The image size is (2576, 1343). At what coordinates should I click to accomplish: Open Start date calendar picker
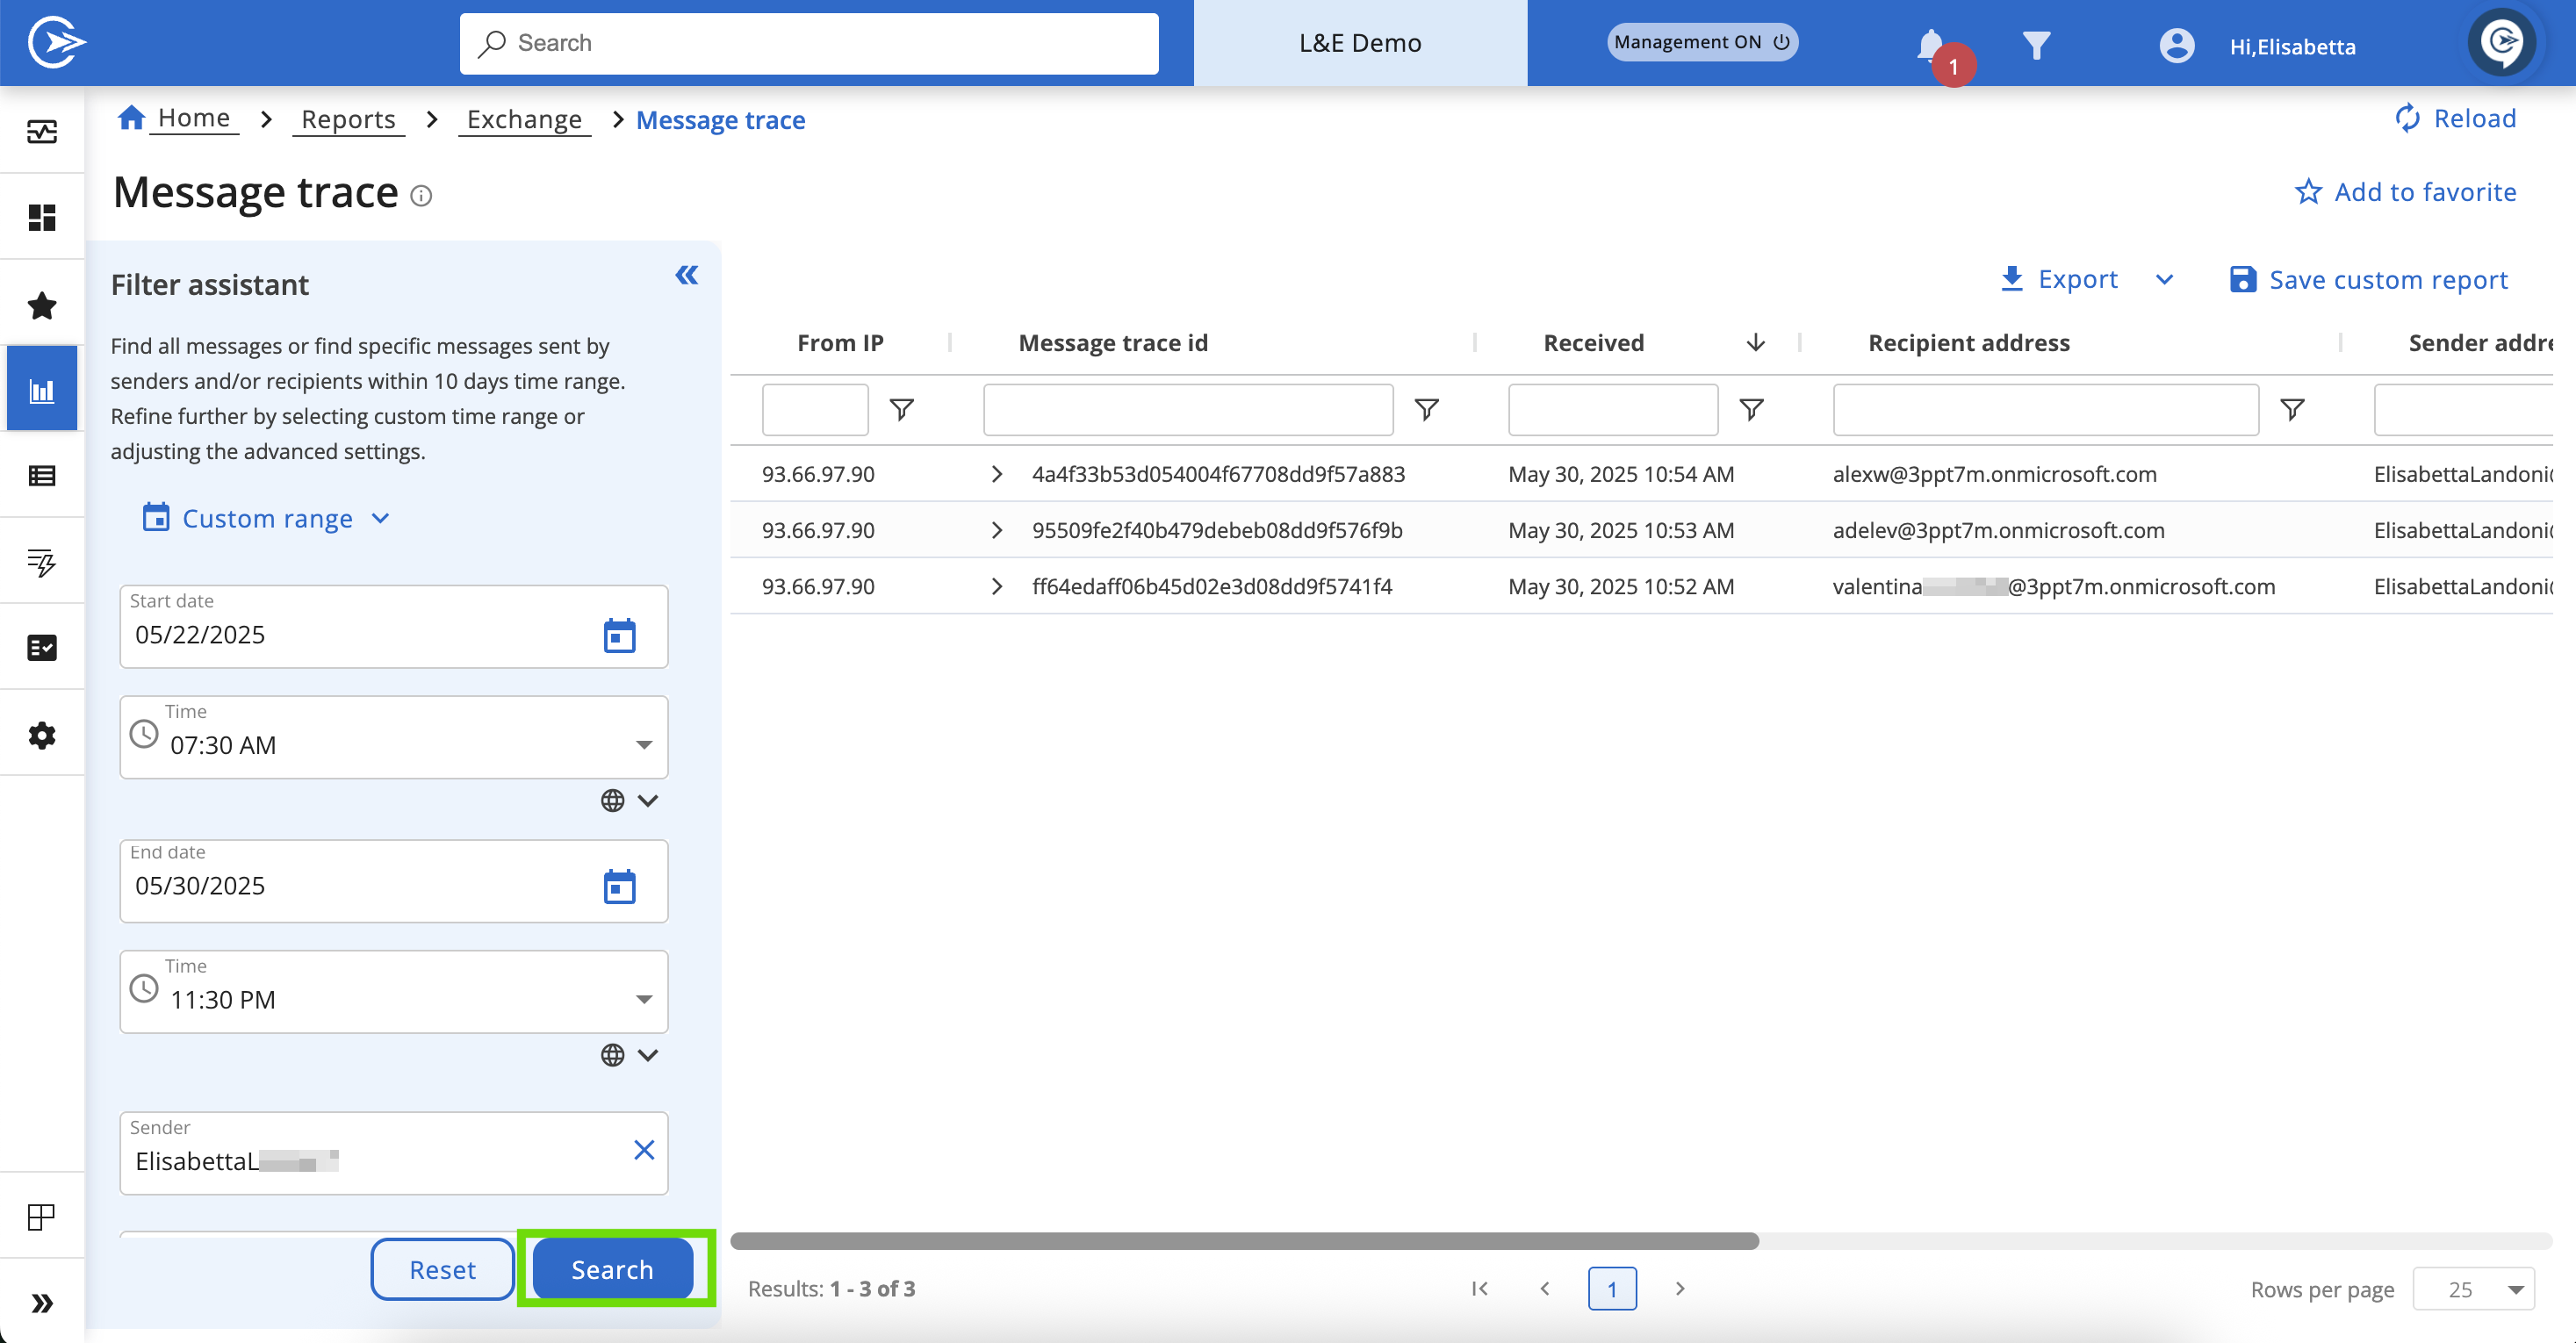pyautogui.click(x=619, y=635)
